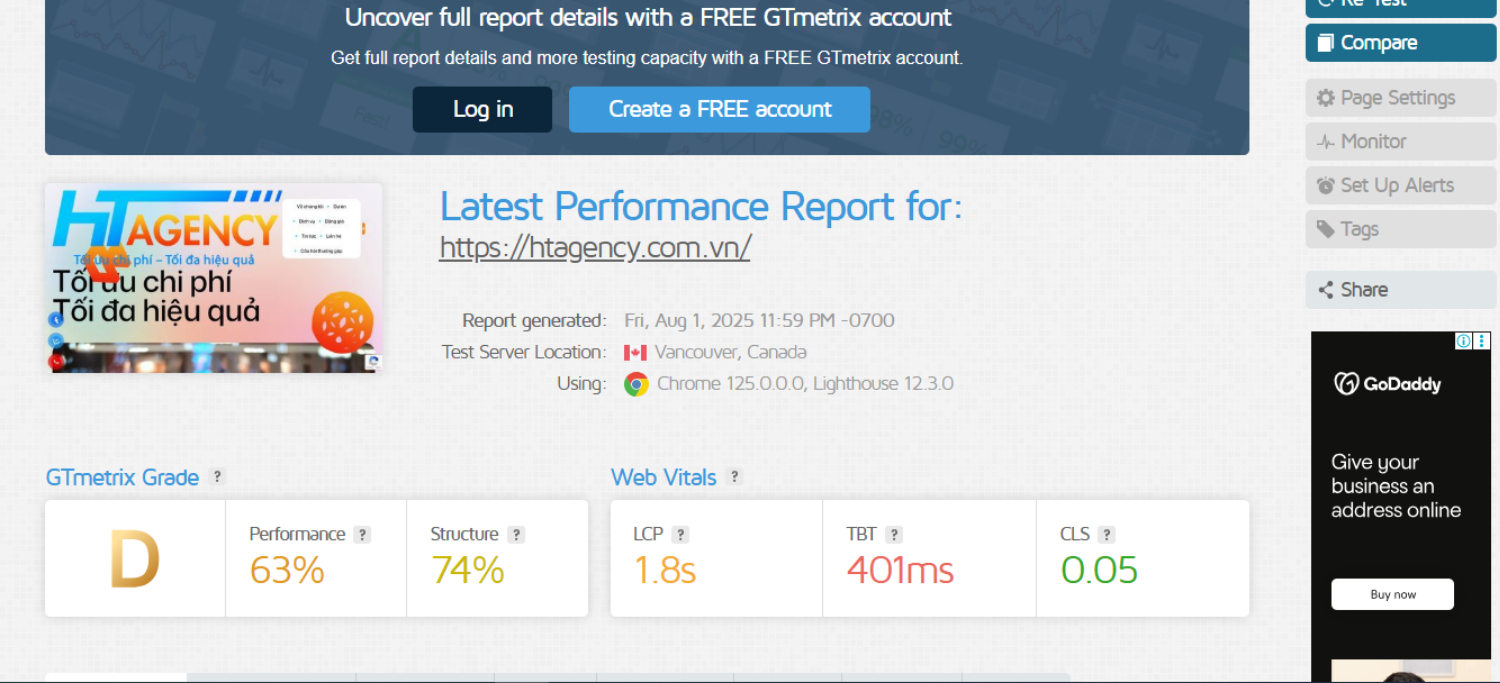This screenshot has width=1500, height=683.
Task: Click the Latest Performance Report heading
Action: pyautogui.click(x=701, y=207)
